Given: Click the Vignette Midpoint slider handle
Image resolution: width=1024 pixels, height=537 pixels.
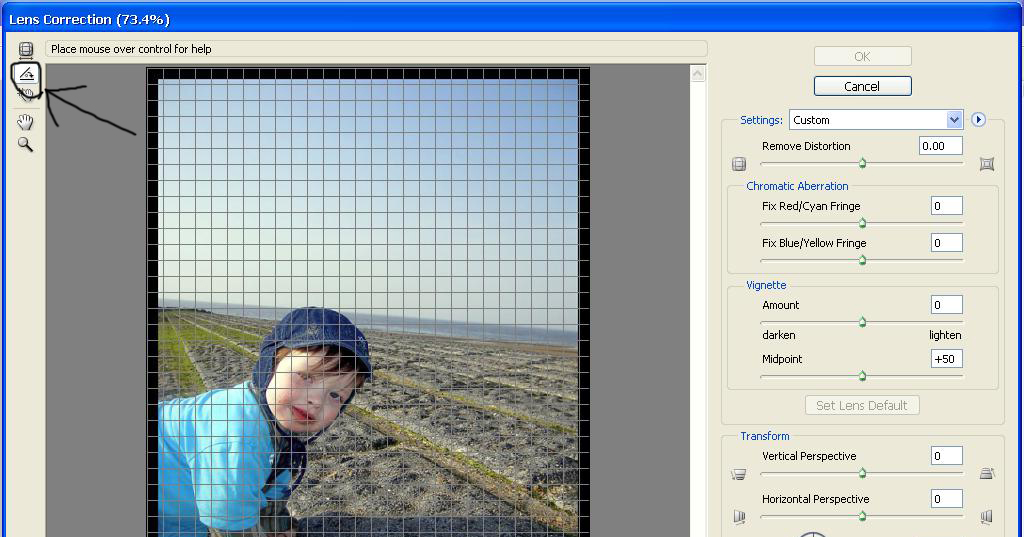Looking at the screenshot, I should pos(862,376).
